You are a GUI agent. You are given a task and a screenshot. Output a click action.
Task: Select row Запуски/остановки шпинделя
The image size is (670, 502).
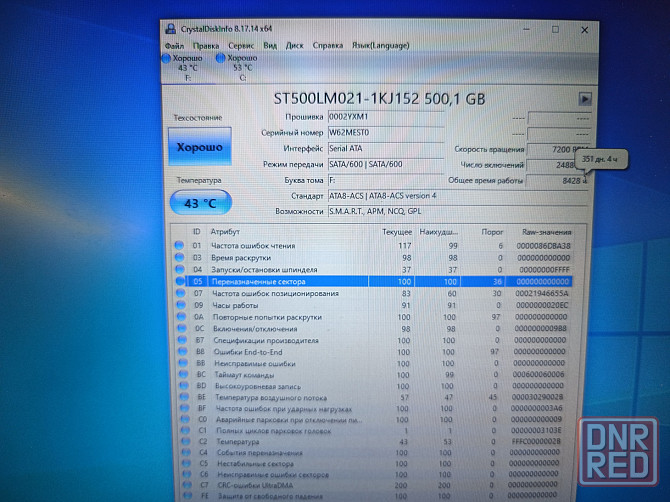coord(373,270)
